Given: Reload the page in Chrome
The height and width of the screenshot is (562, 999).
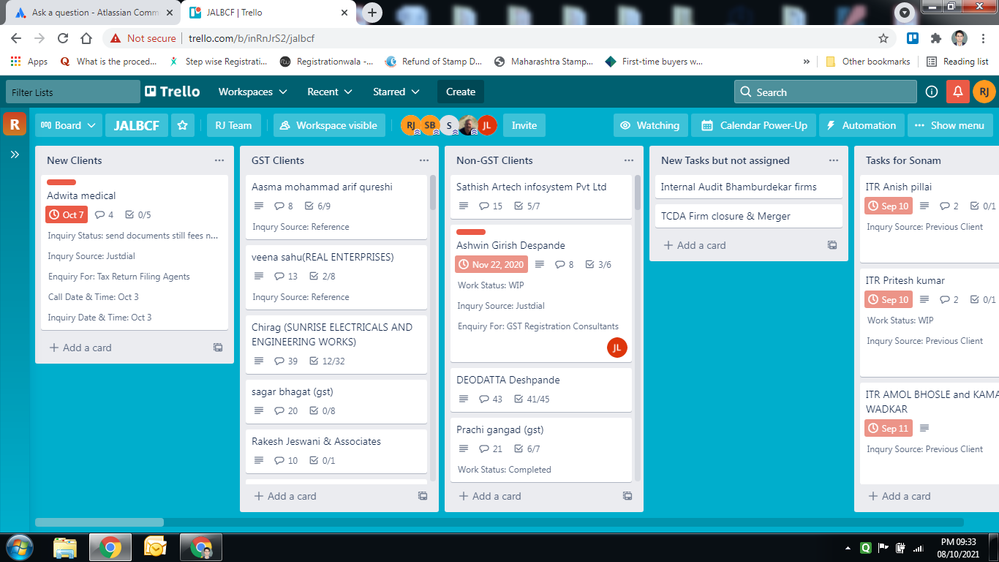Looking at the screenshot, I should click(x=62, y=38).
